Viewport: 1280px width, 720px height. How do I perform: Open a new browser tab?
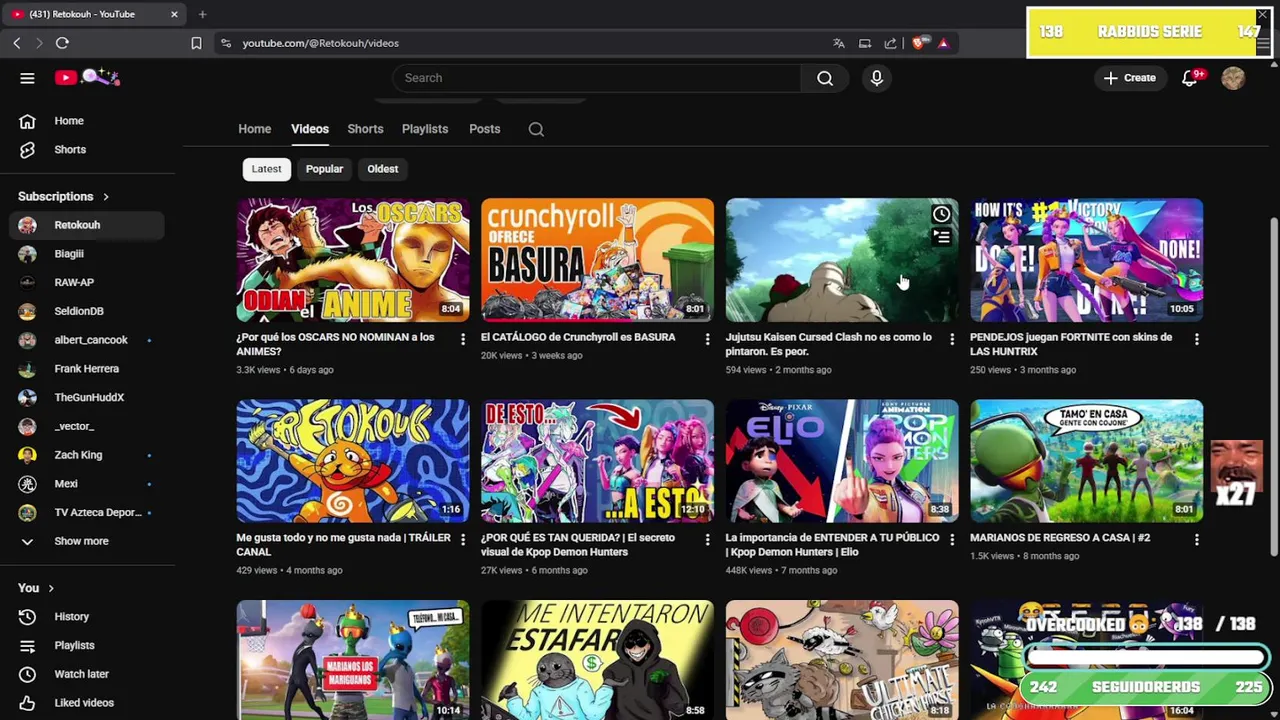(x=202, y=14)
